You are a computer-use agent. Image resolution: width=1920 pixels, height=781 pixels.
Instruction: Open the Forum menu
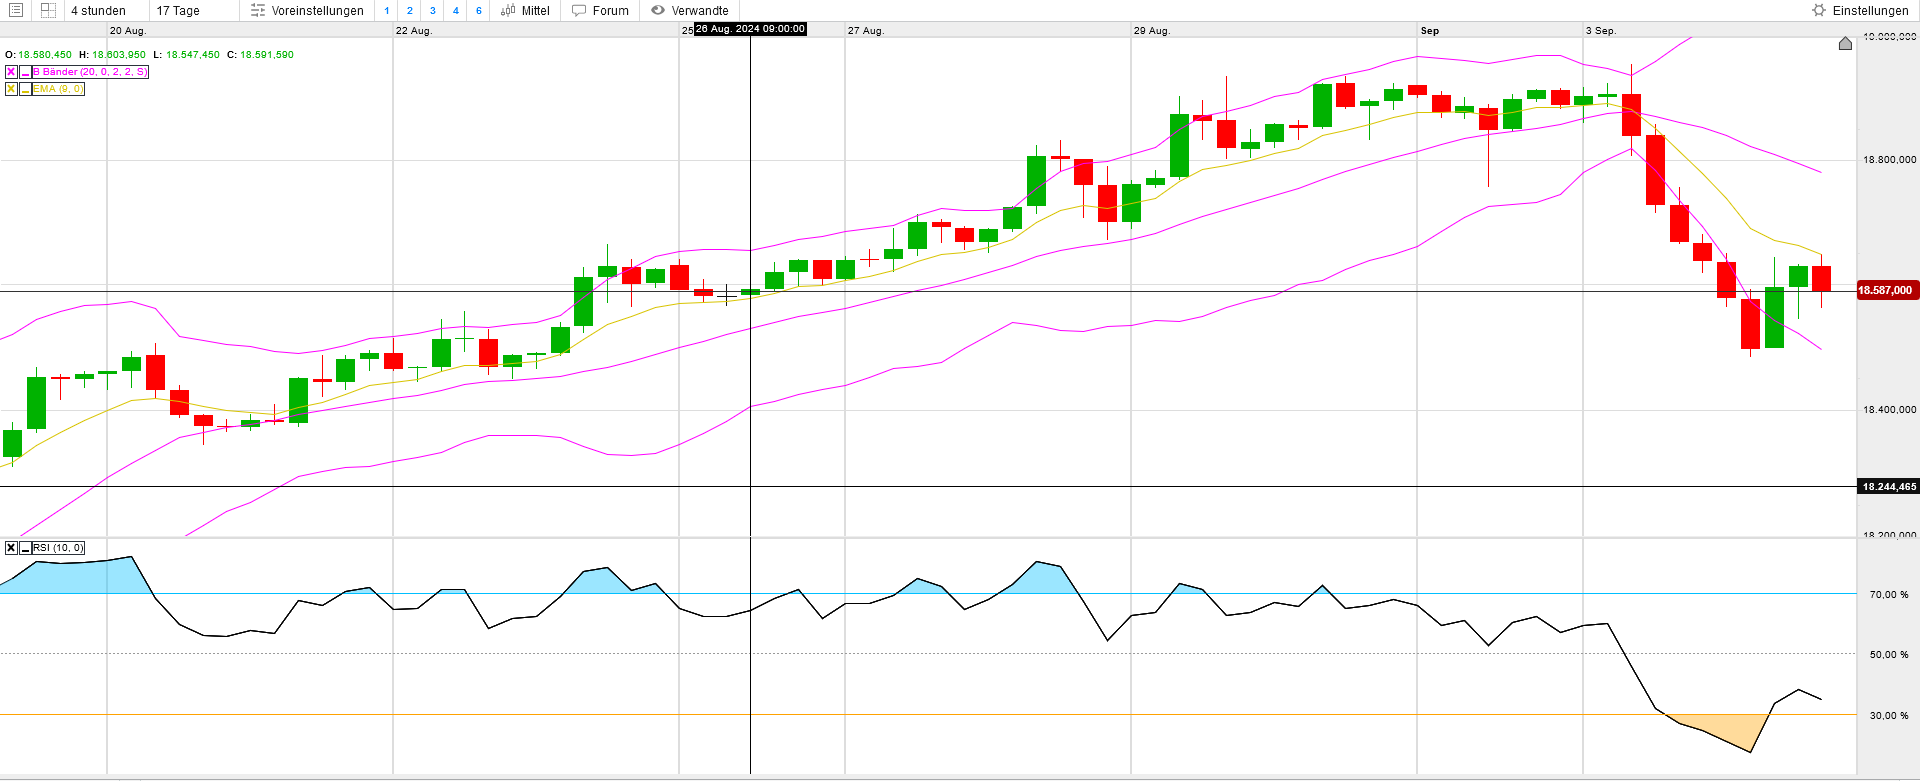click(x=600, y=11)
